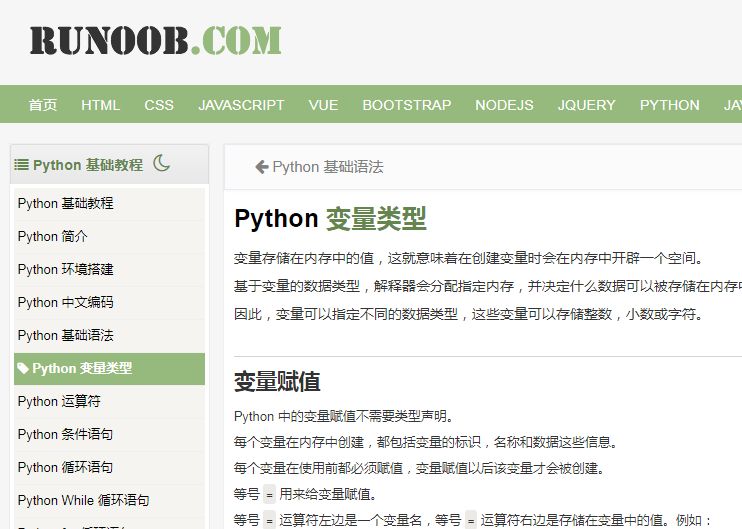Click the line Python 中的变量赋值不需要类型声明

pyautogui.click(x=344, y=416)
